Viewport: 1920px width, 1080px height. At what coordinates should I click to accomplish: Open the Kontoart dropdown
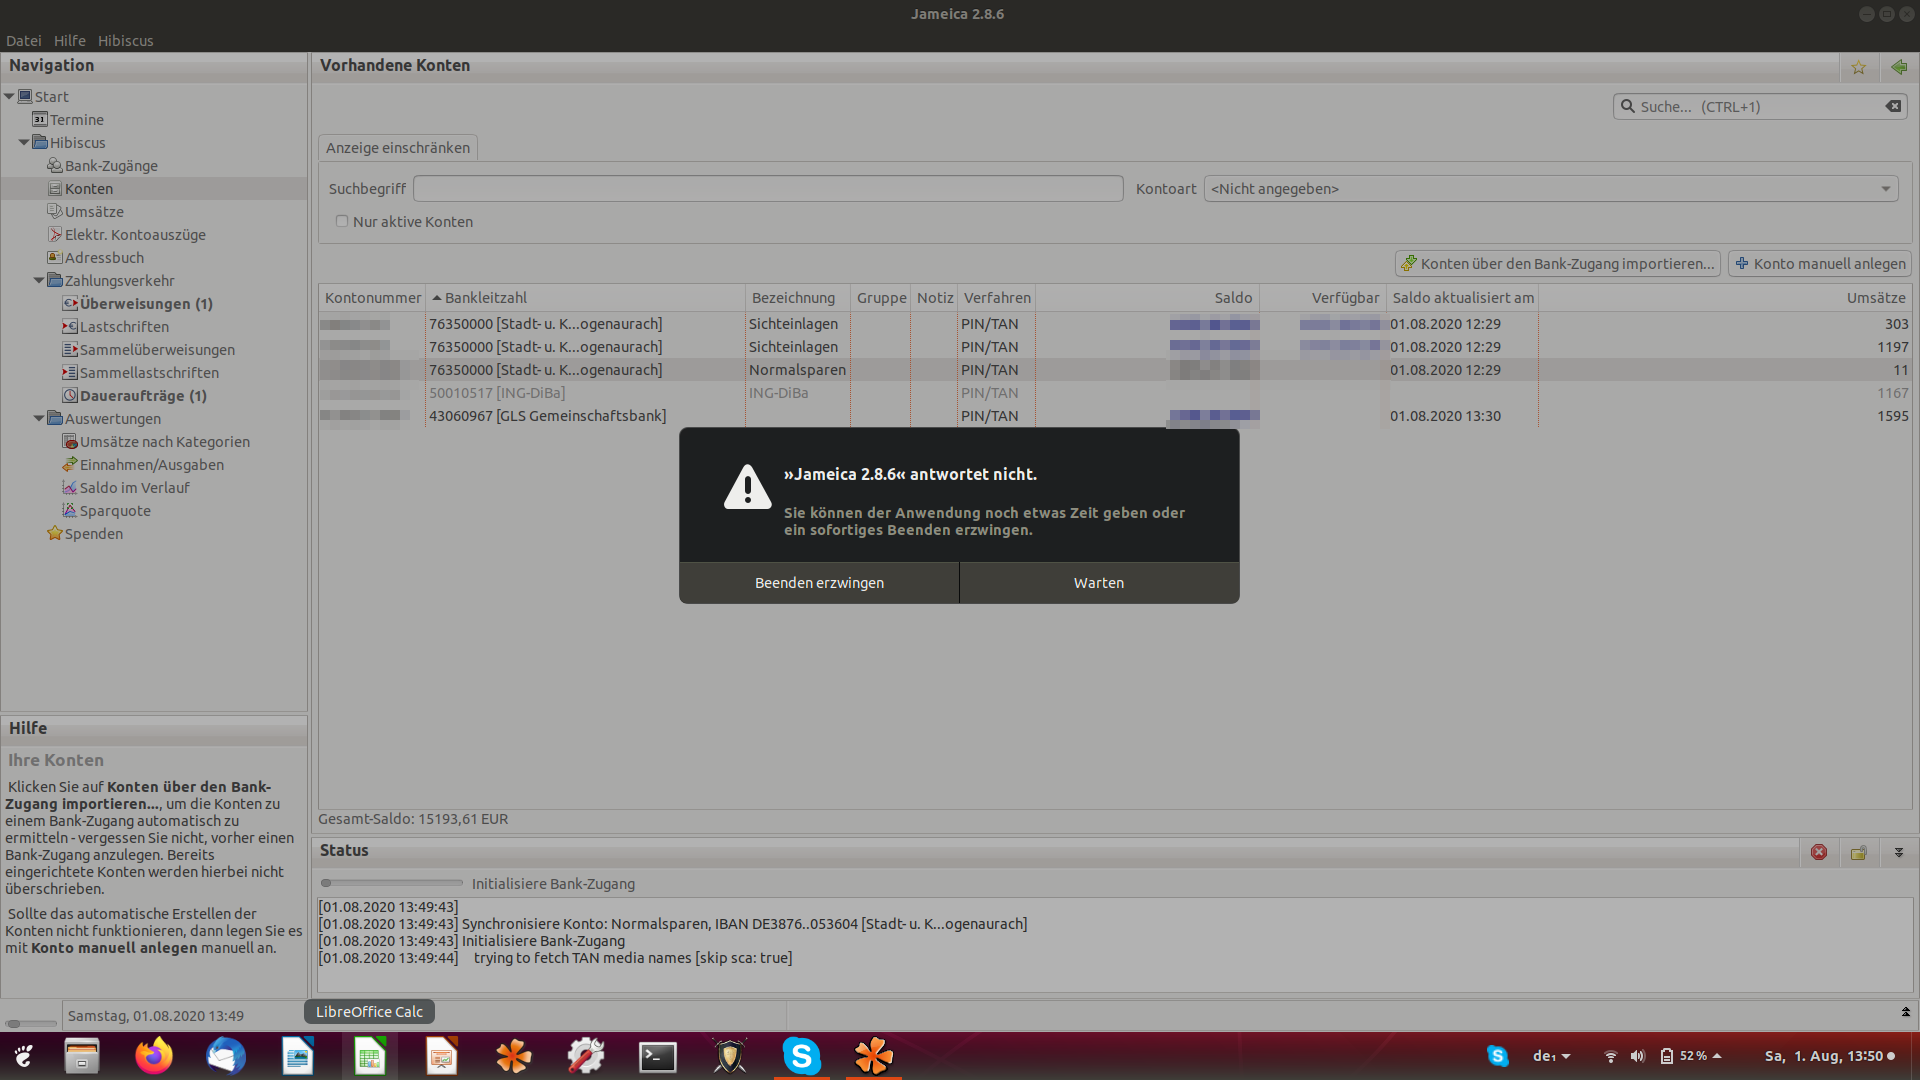[x=1550, y=189]
